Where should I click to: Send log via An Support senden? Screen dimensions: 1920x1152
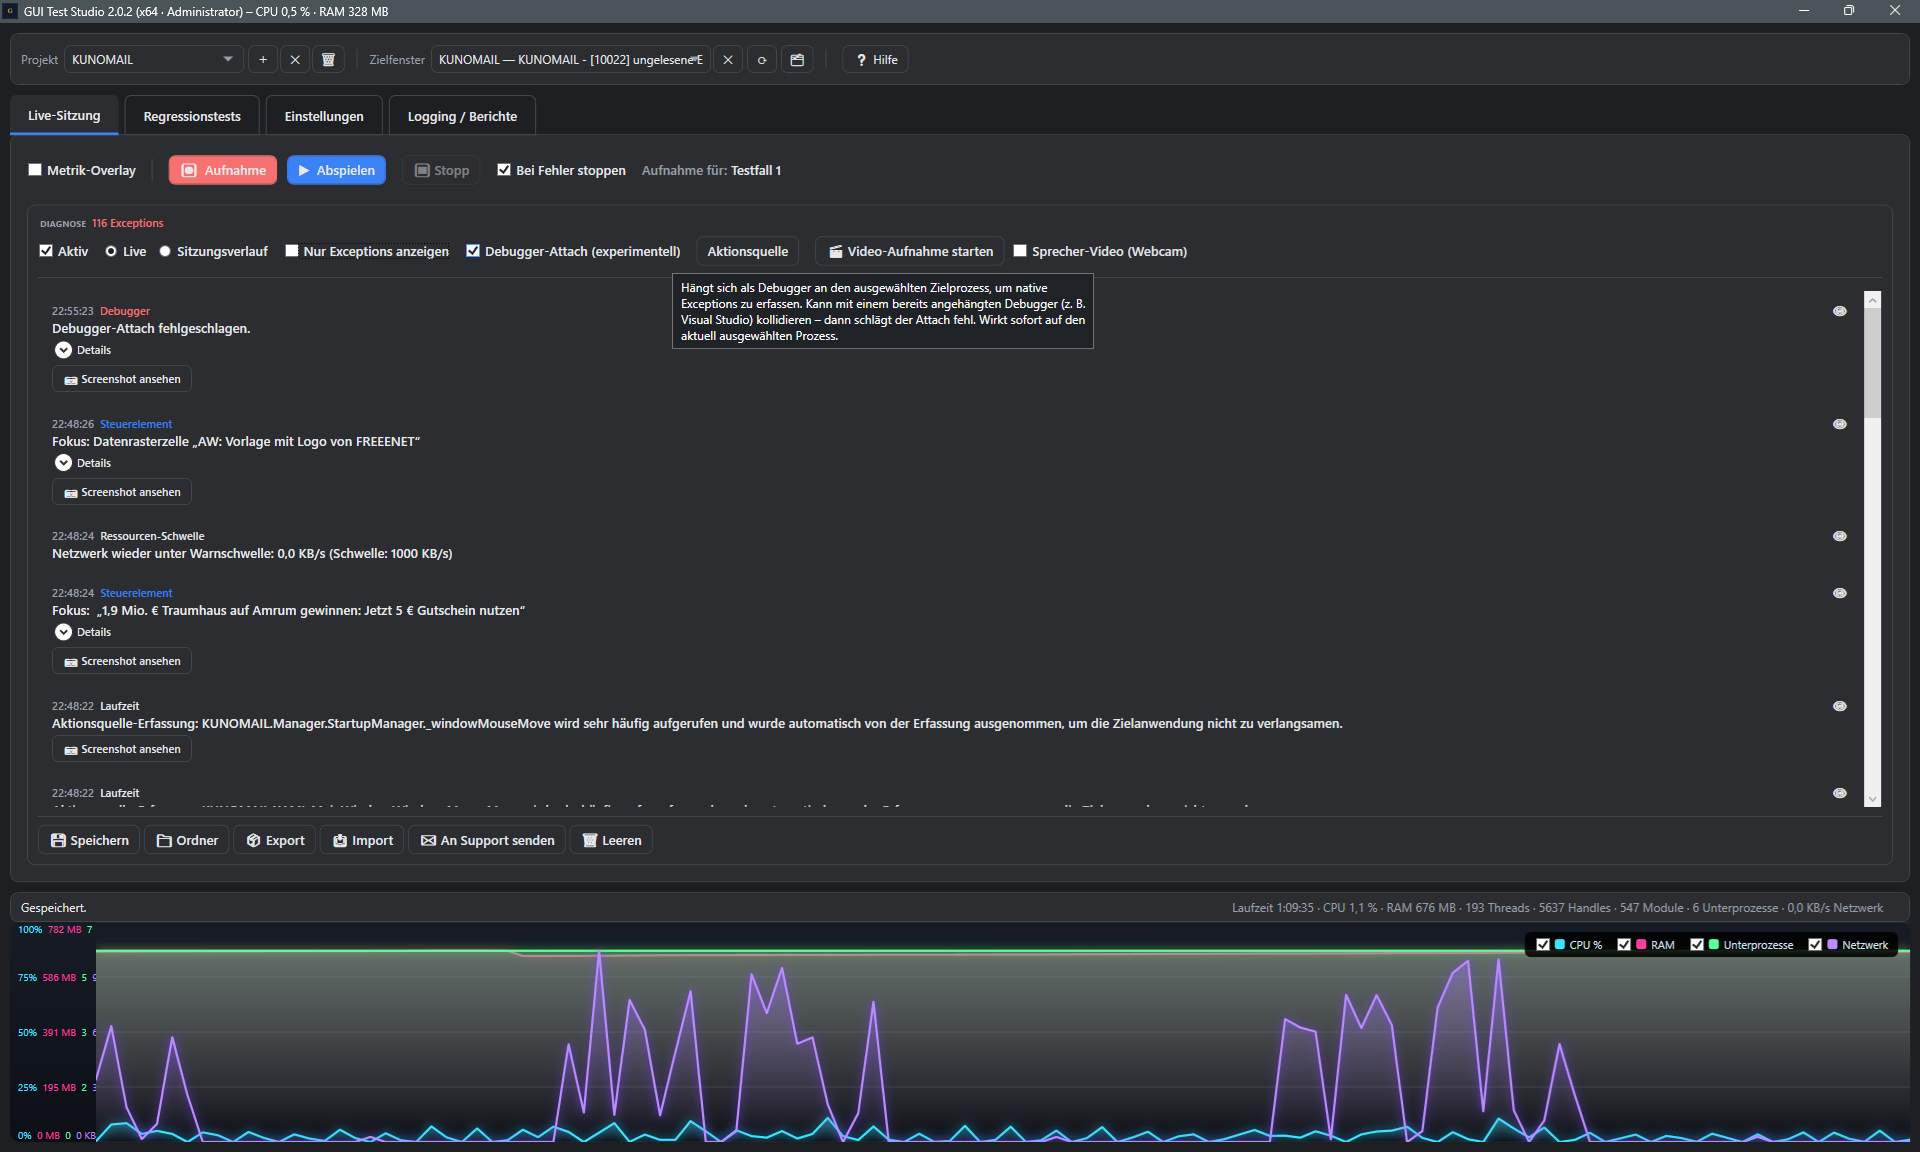coord(487,840)
